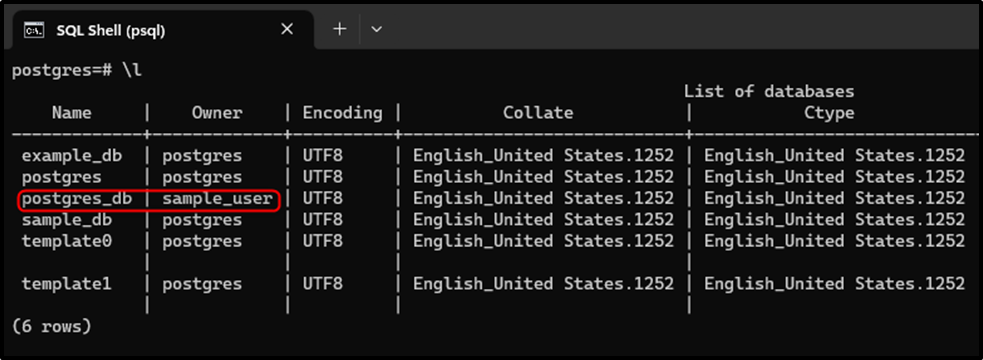Close the SQL Shell (psql) tab
This screenshot has width=983, height=360.
click(286, 29)
